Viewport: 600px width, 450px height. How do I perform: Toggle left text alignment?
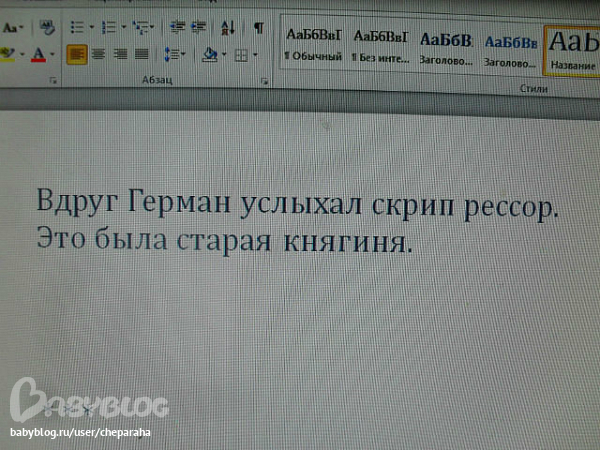pos(77,54)
